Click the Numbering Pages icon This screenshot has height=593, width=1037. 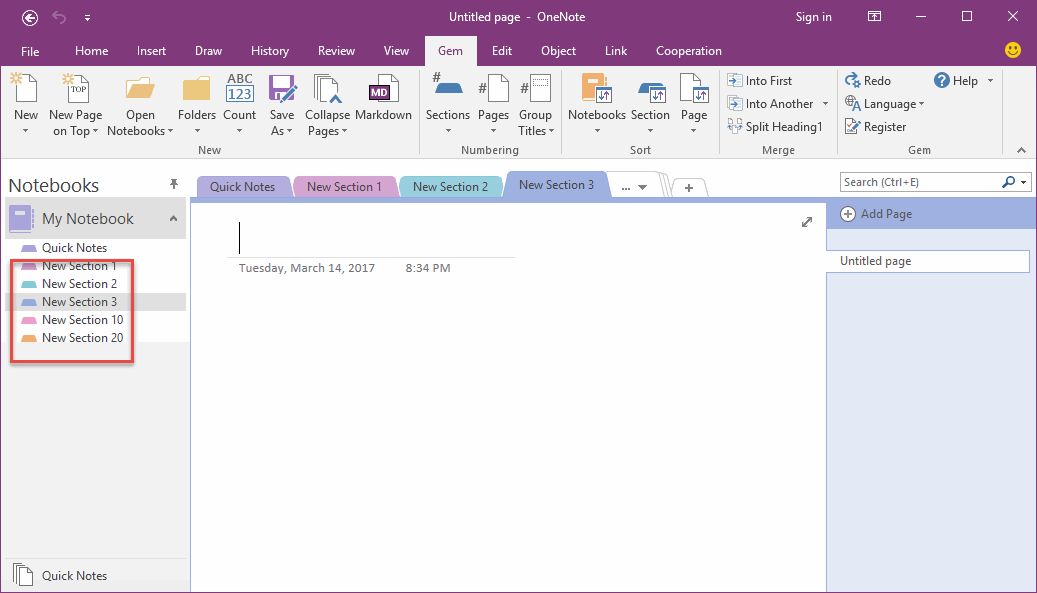click(x=493, y=89)
